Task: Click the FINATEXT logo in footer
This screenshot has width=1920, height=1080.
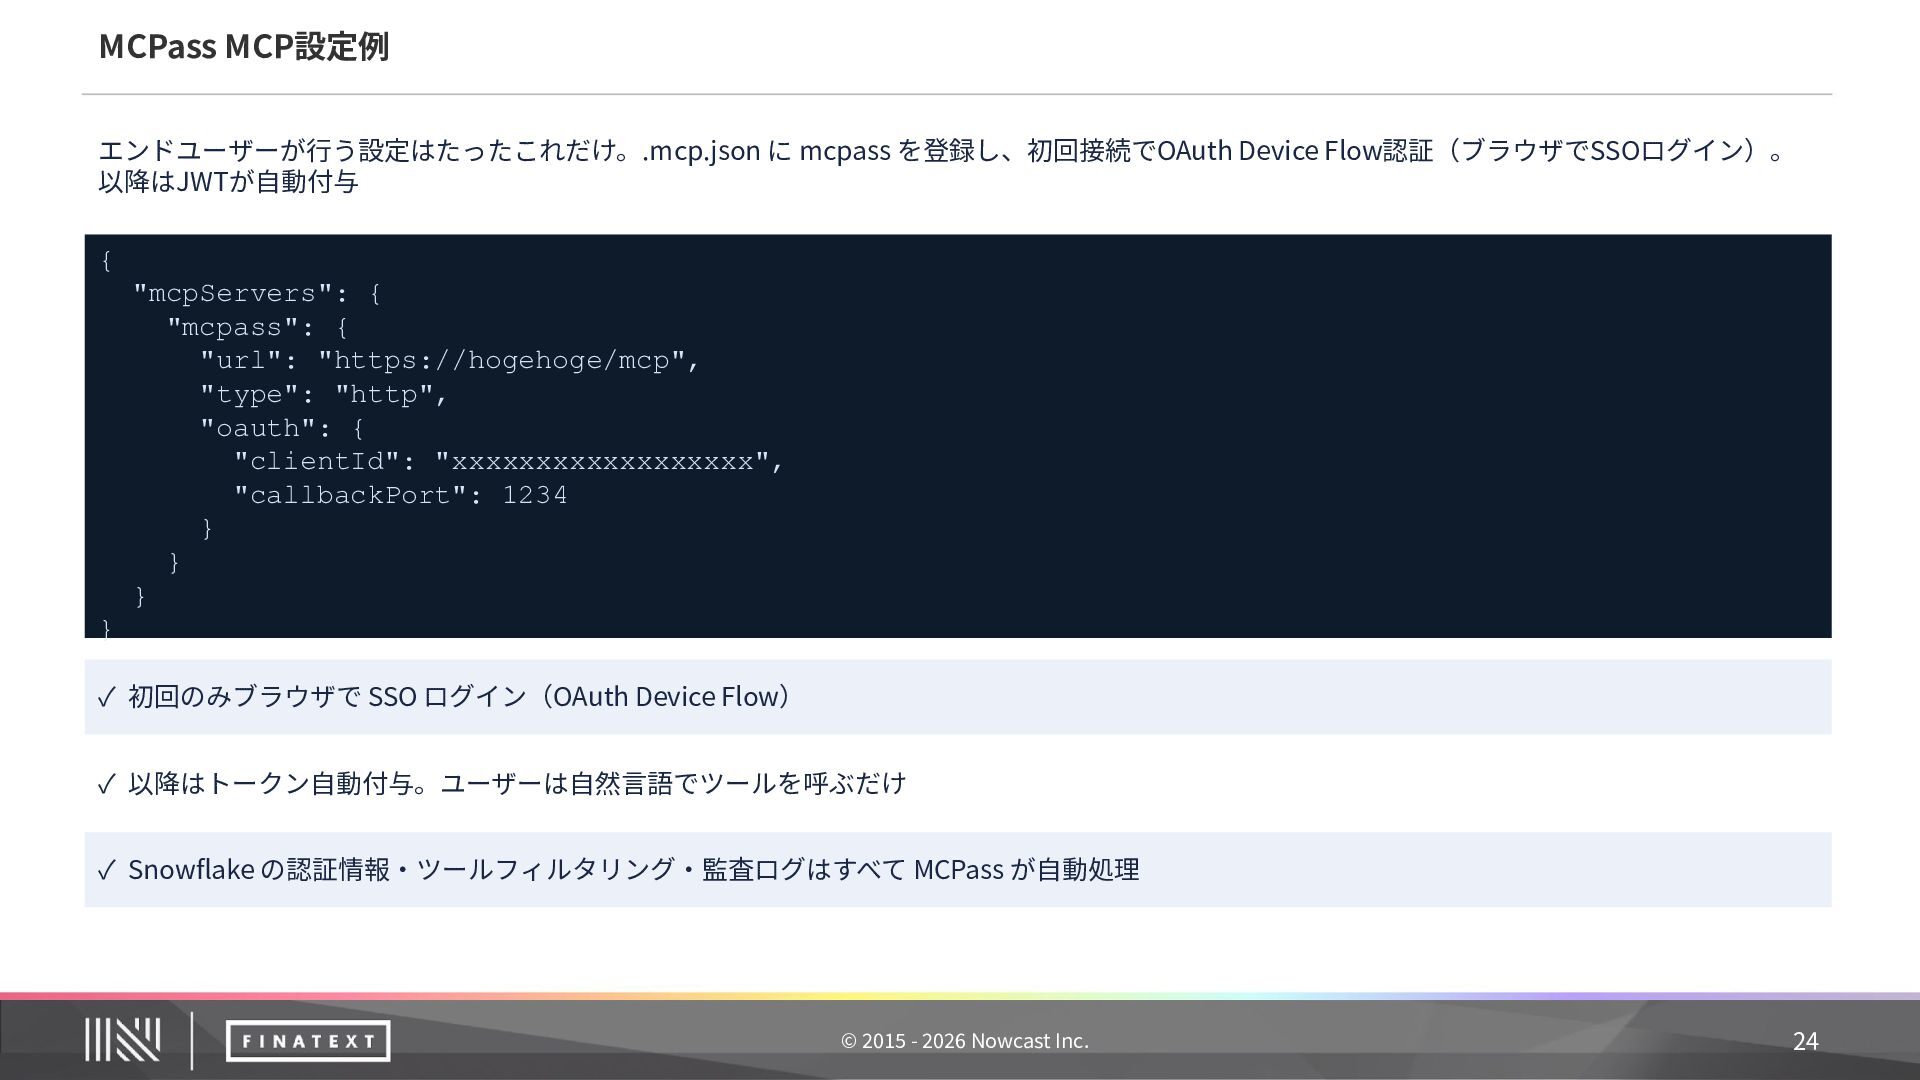Action: click(307, 1041)
